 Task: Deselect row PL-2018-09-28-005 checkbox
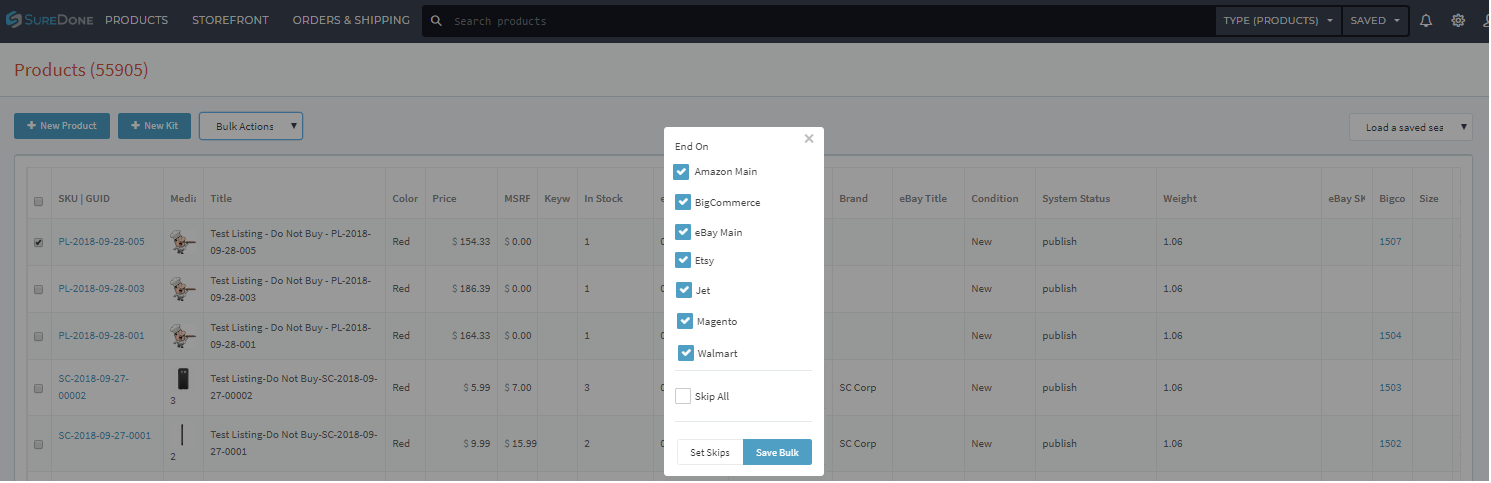39,242
